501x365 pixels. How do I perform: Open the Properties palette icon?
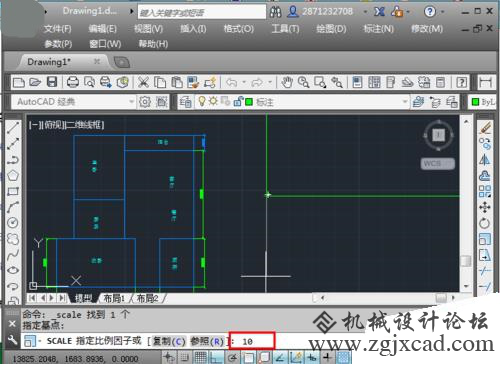pyautogui.click(x=357, y=82)
